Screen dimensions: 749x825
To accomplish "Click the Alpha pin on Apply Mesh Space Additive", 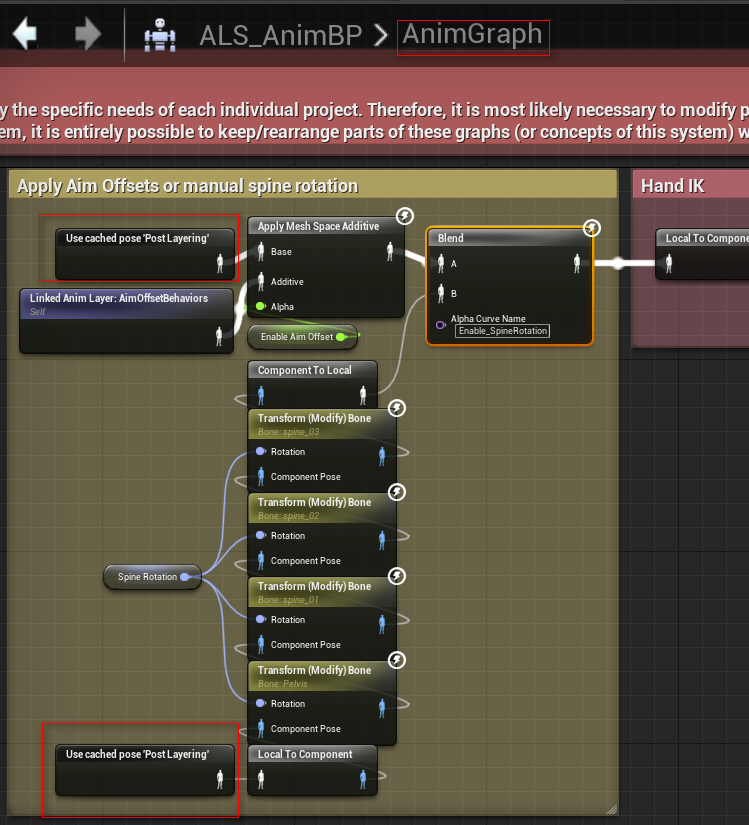I will [x=261, y=307].
